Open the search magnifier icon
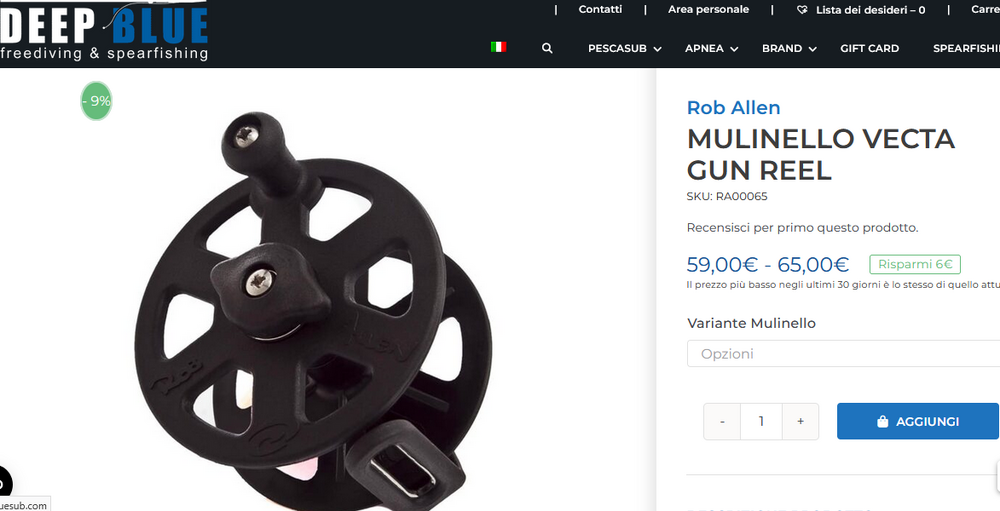This screenshot has width=1000, height=511. (x=547, y=48)
